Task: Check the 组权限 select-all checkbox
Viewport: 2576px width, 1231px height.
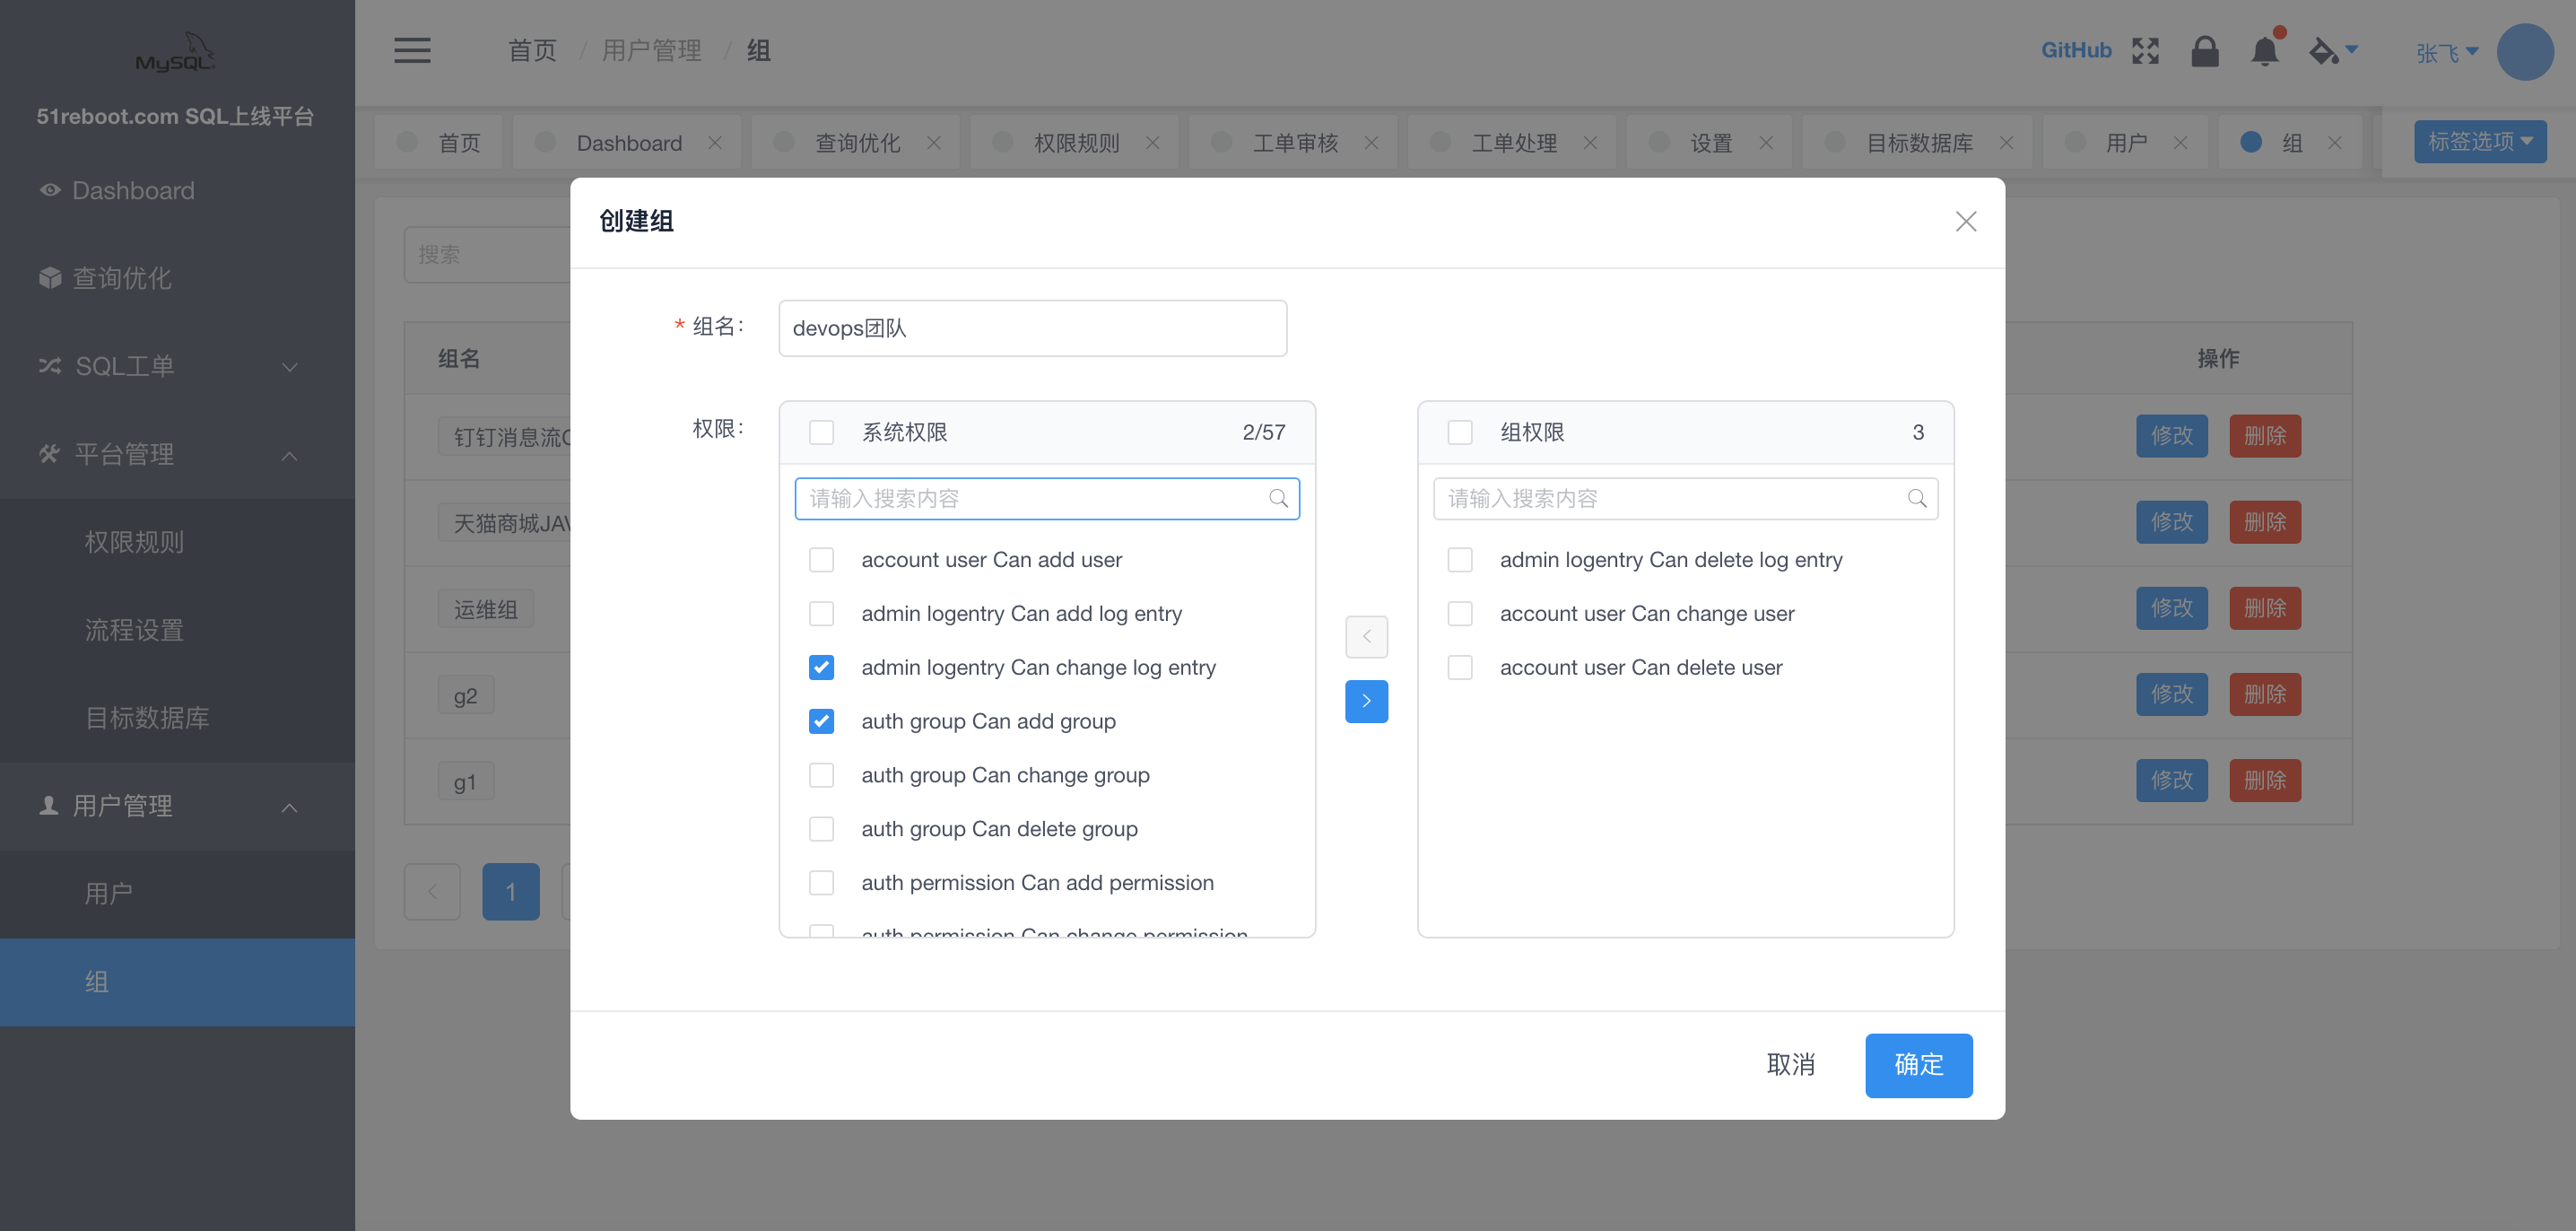Action: pos(1460,432)
